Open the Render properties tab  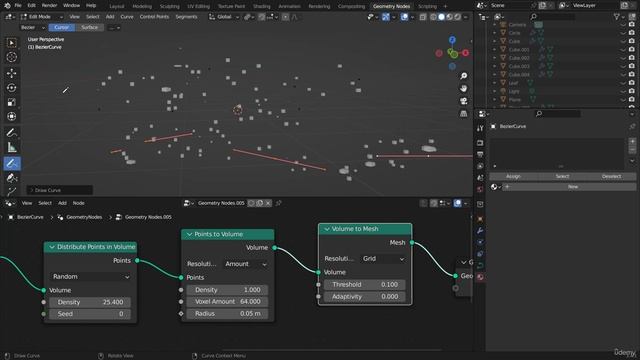point(480,143)
